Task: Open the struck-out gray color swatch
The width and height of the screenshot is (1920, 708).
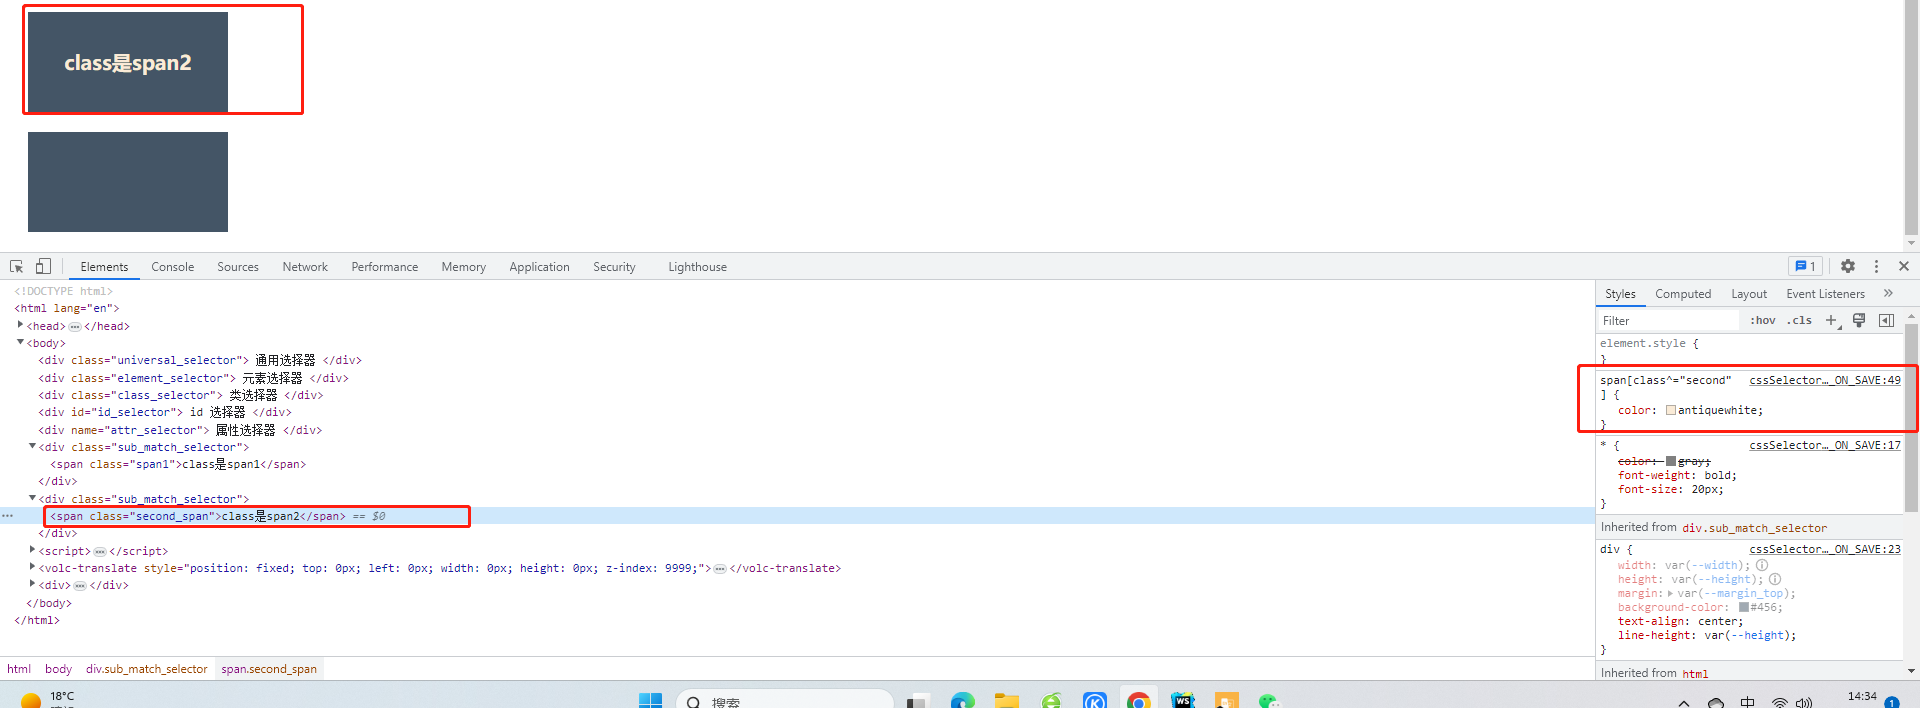Action: coord(1671,461)
